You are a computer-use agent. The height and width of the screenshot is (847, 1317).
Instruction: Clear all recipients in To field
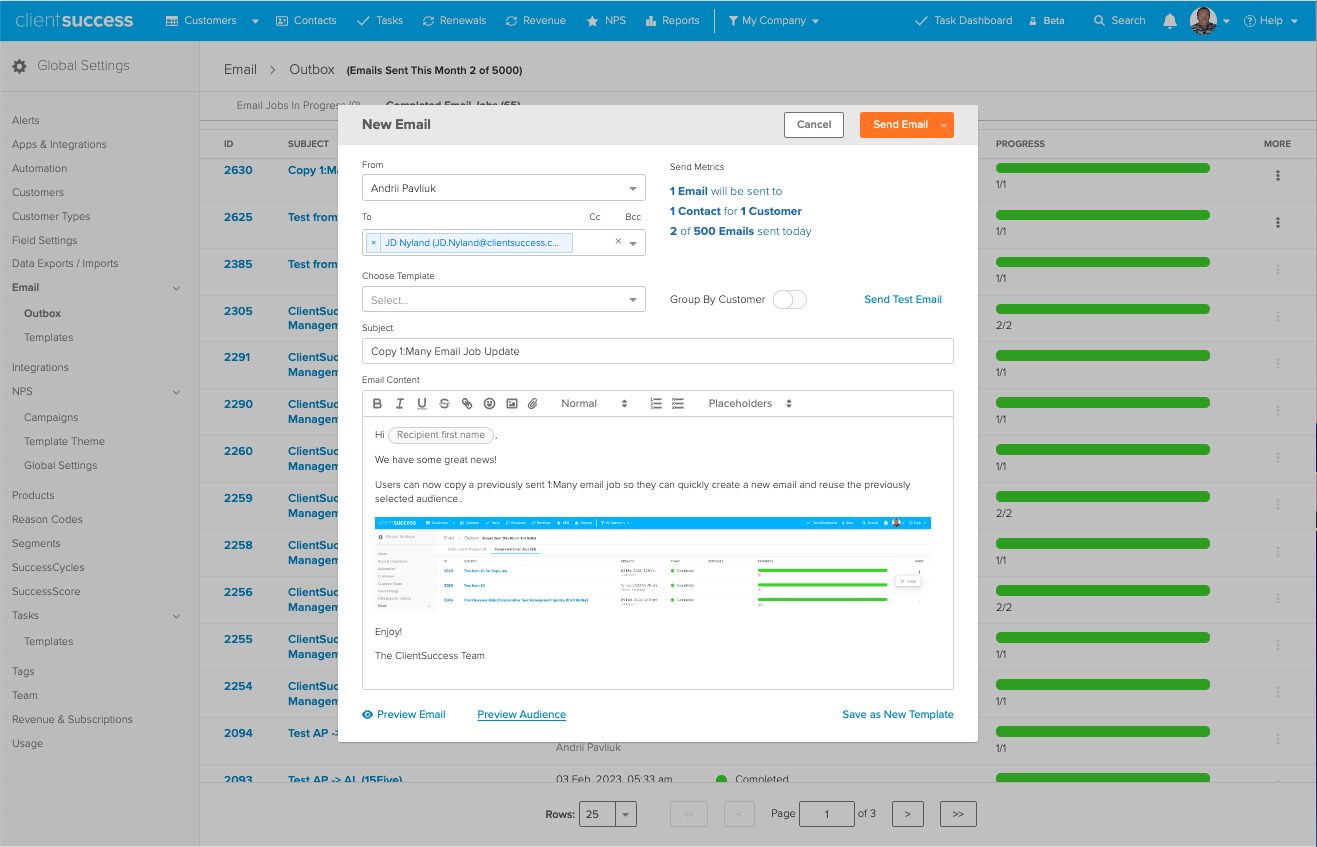[618, 242]
